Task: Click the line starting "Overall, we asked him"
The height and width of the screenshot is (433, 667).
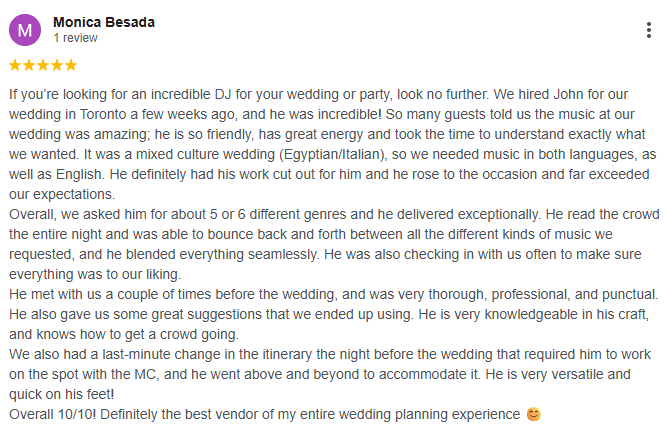Action: click(x=334, y=214)
